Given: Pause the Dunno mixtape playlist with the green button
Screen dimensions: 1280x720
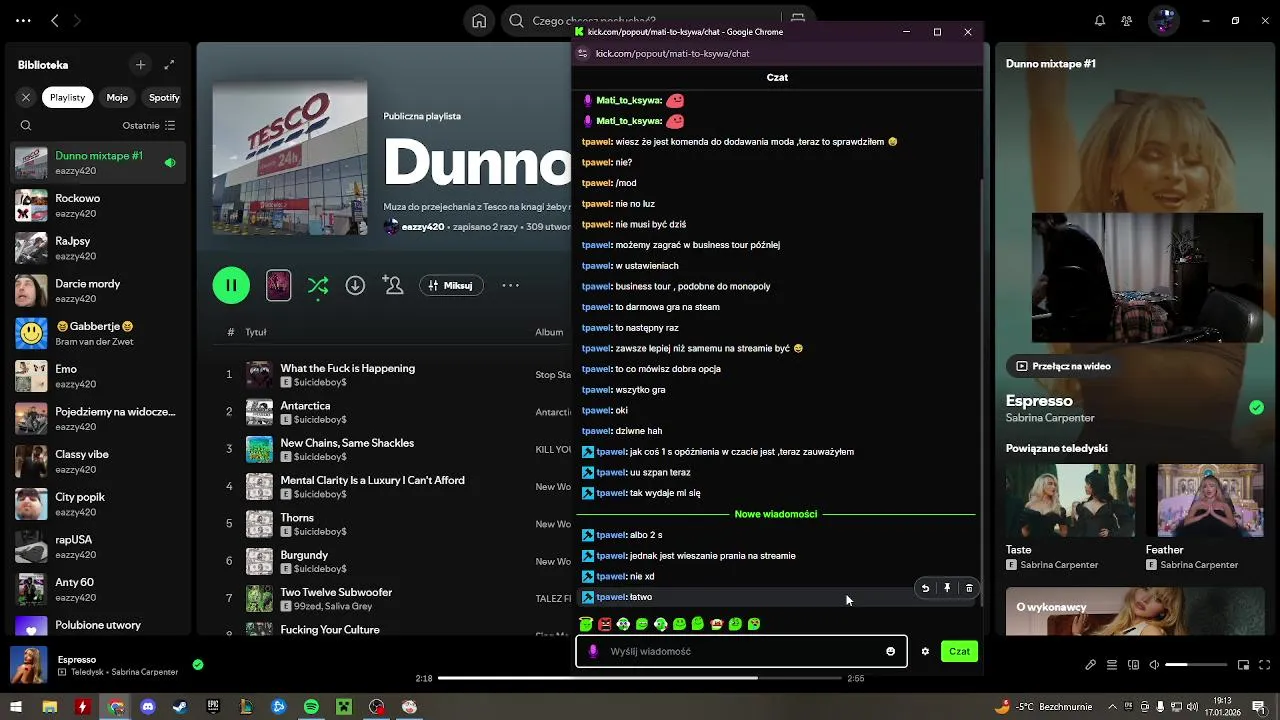Looking at the screenshot, I should click(231, 285).
